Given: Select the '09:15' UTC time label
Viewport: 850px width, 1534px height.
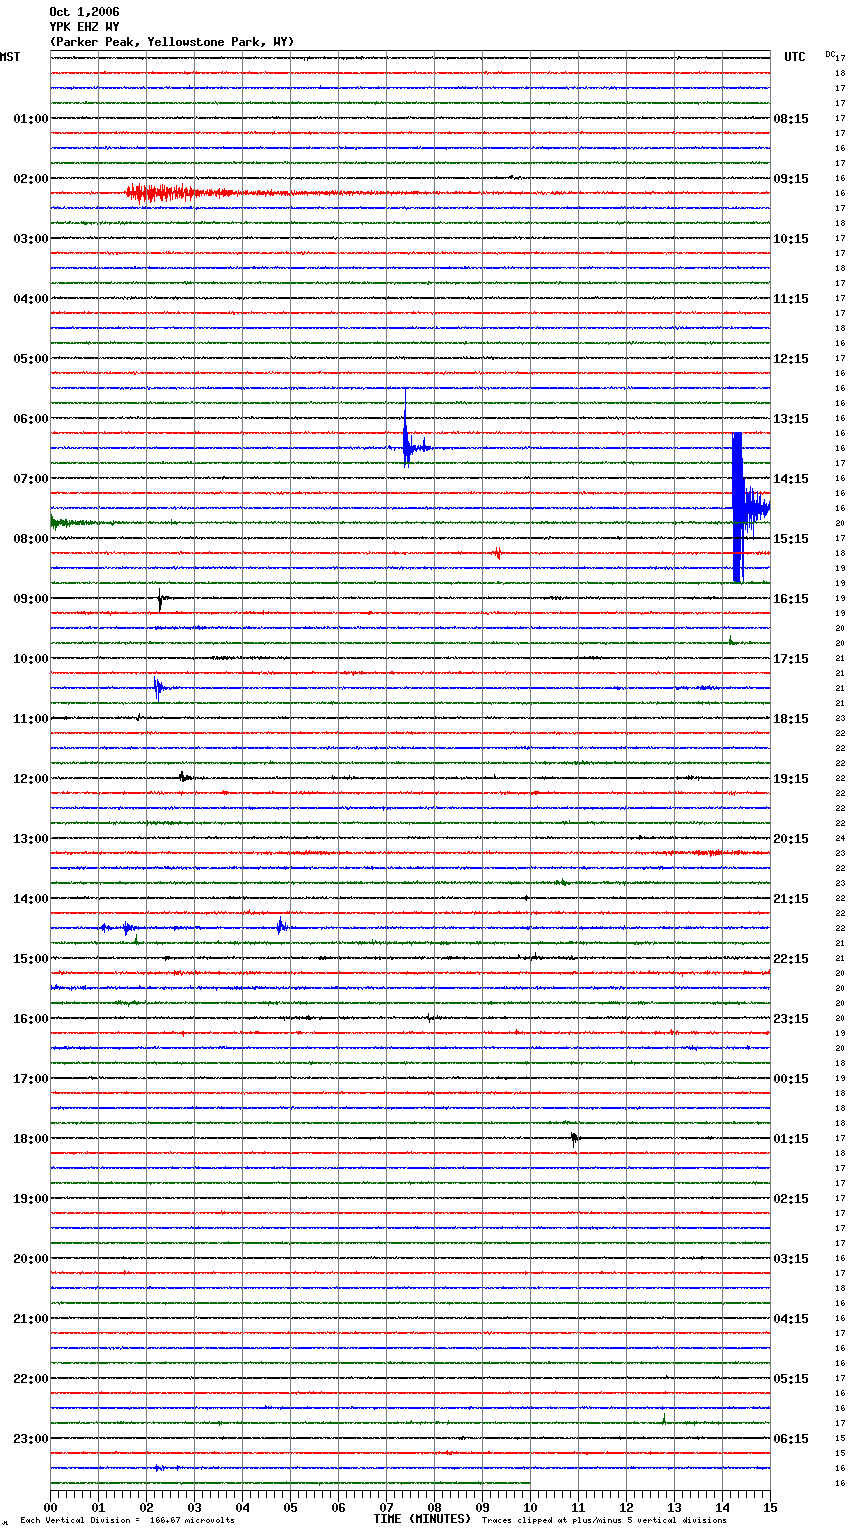Looking at the screenshot, I should coord(791,179).
